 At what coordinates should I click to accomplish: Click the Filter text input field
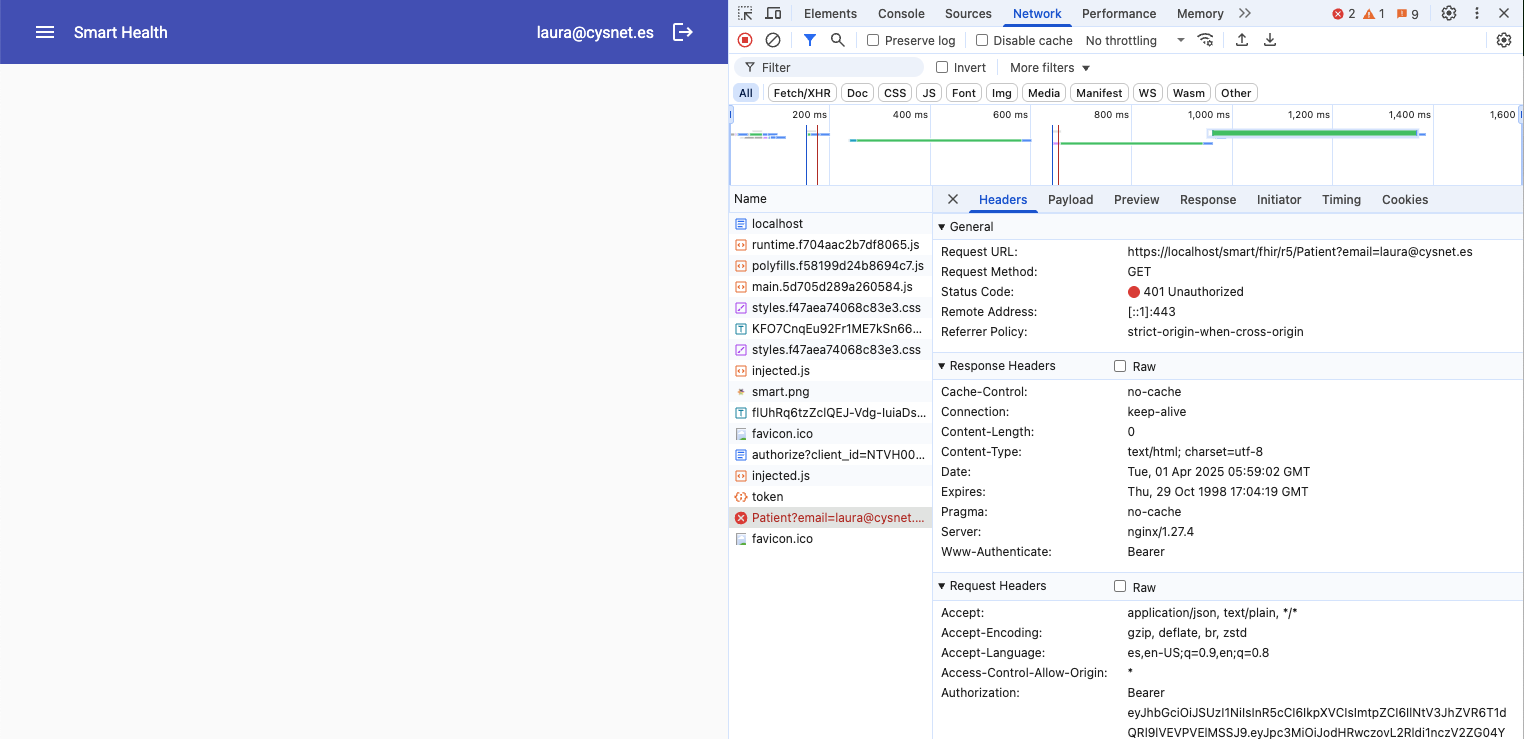(840, 67)
